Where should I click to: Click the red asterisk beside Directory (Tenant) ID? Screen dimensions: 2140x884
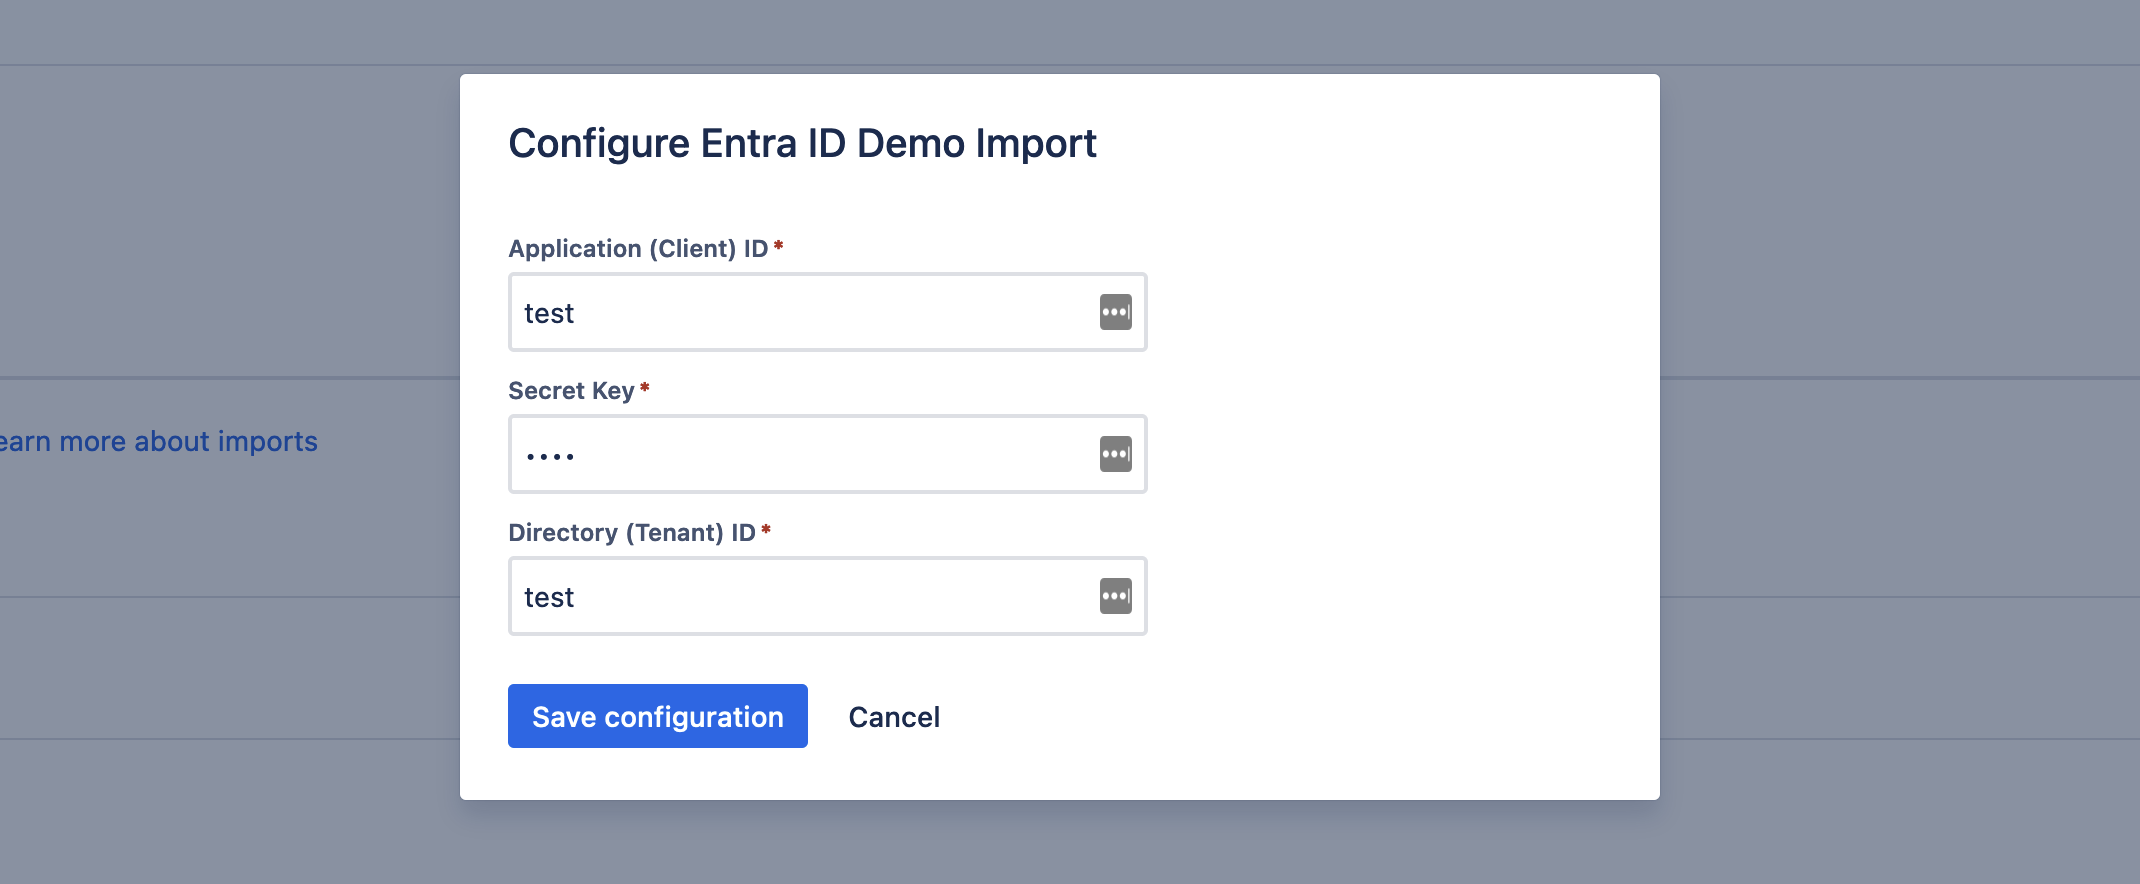coord(766,529)
